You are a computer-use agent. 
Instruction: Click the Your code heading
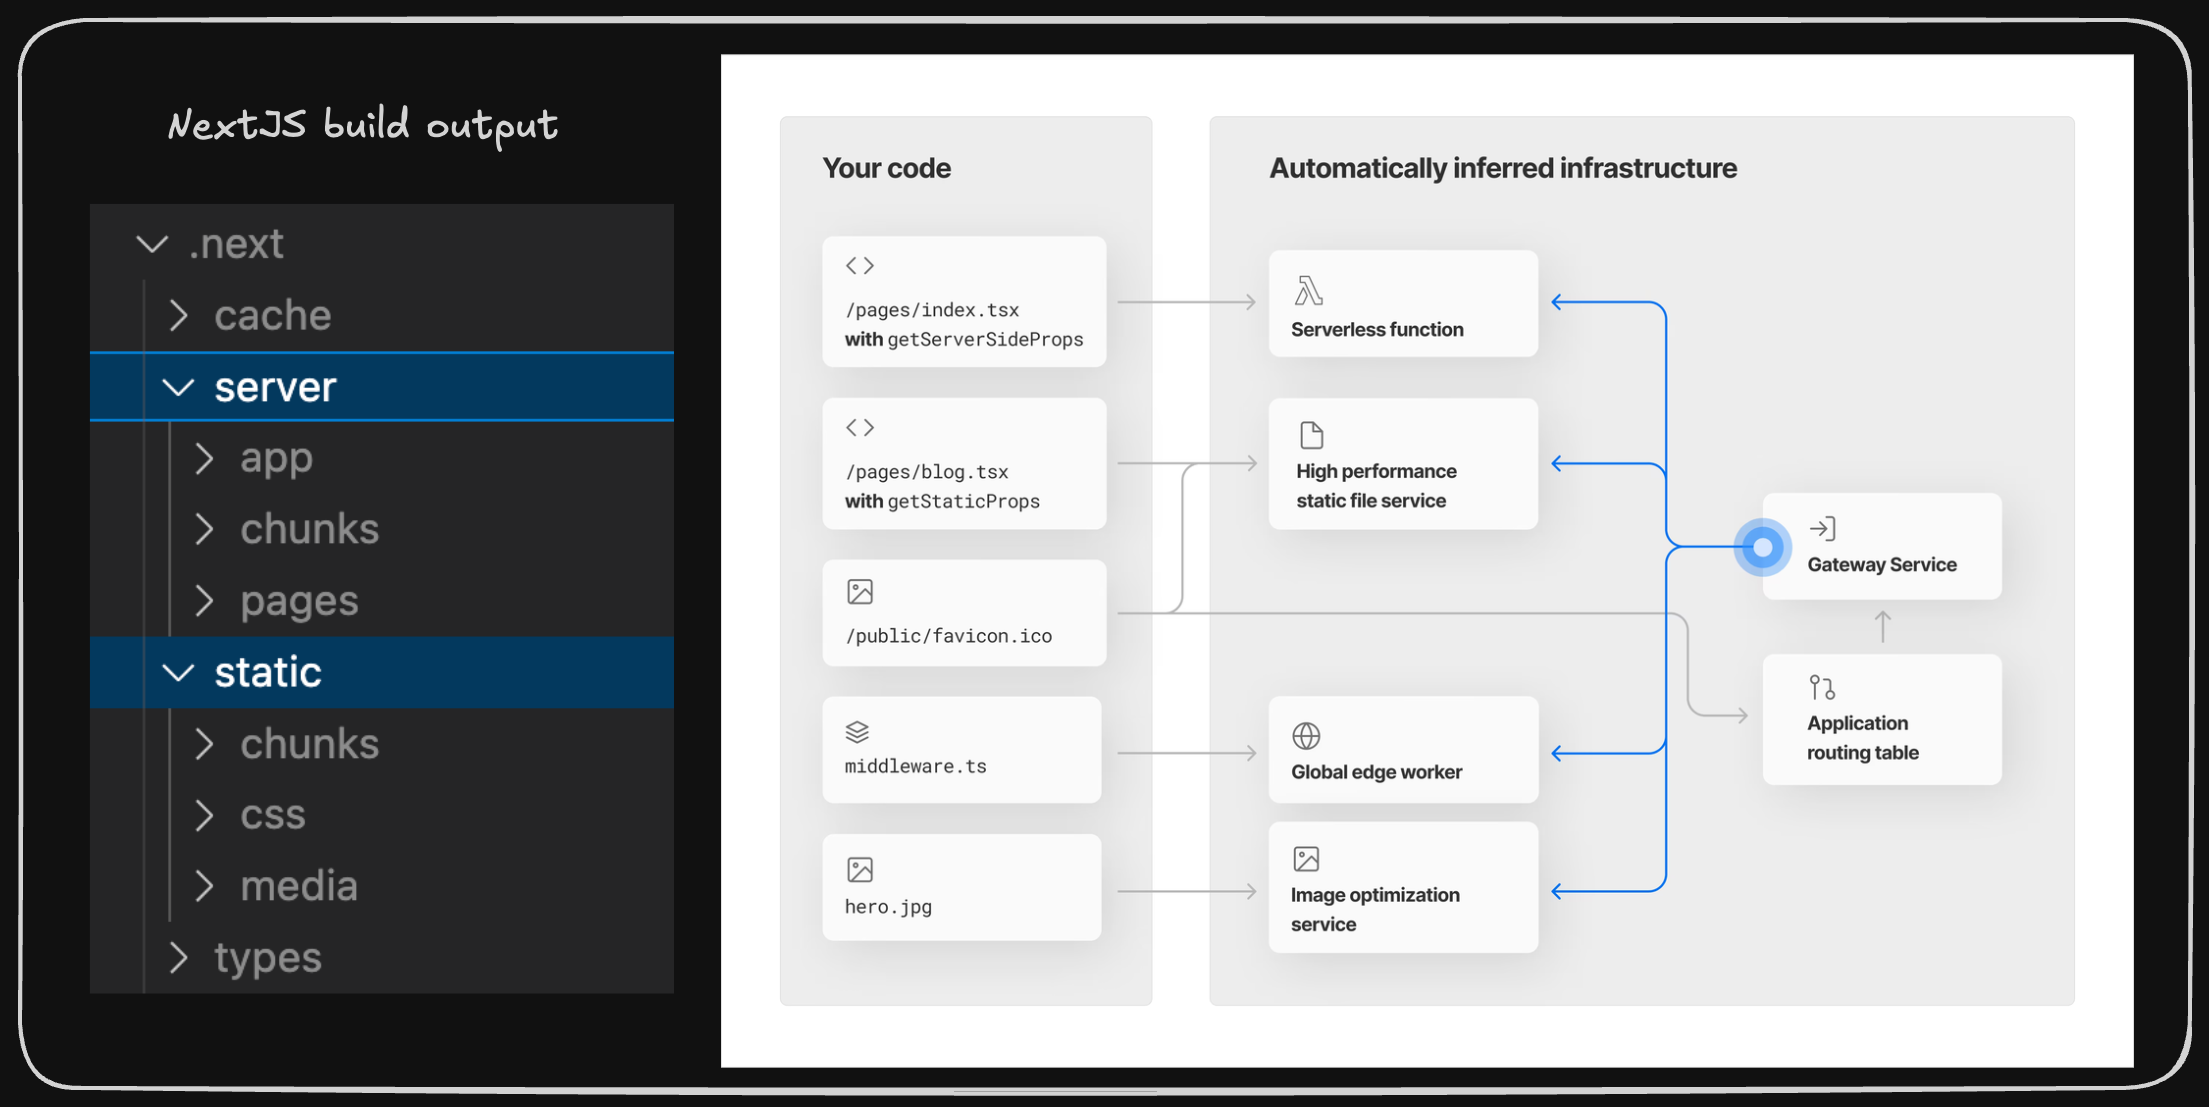point(886,168)
